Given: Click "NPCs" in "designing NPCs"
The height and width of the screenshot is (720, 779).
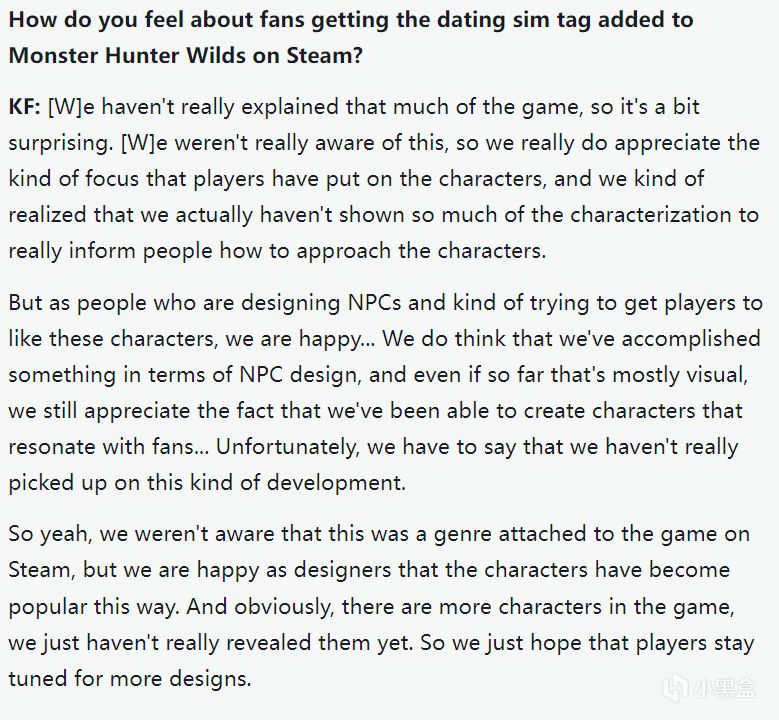Looking at the screenshot, I should click(x=374, y=303).
